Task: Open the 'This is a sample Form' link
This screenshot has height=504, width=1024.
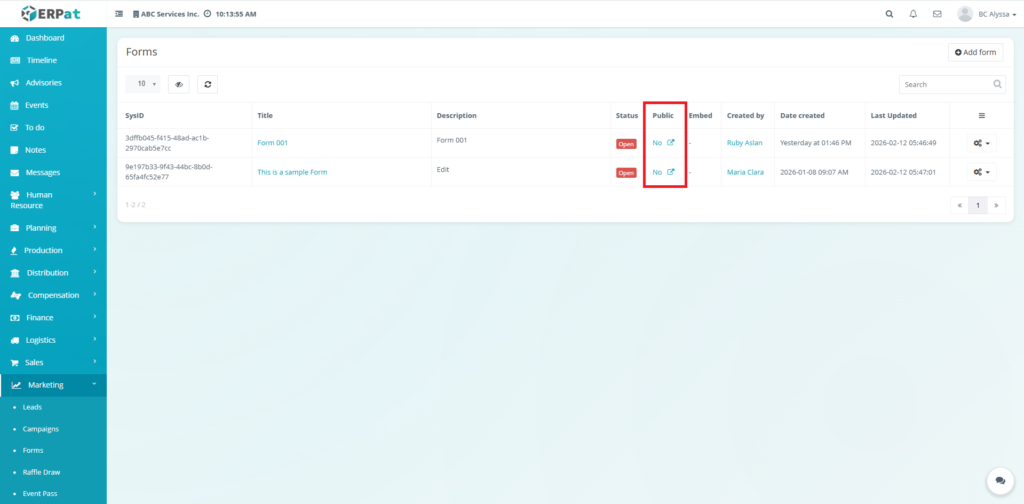Action: [292, 172]
